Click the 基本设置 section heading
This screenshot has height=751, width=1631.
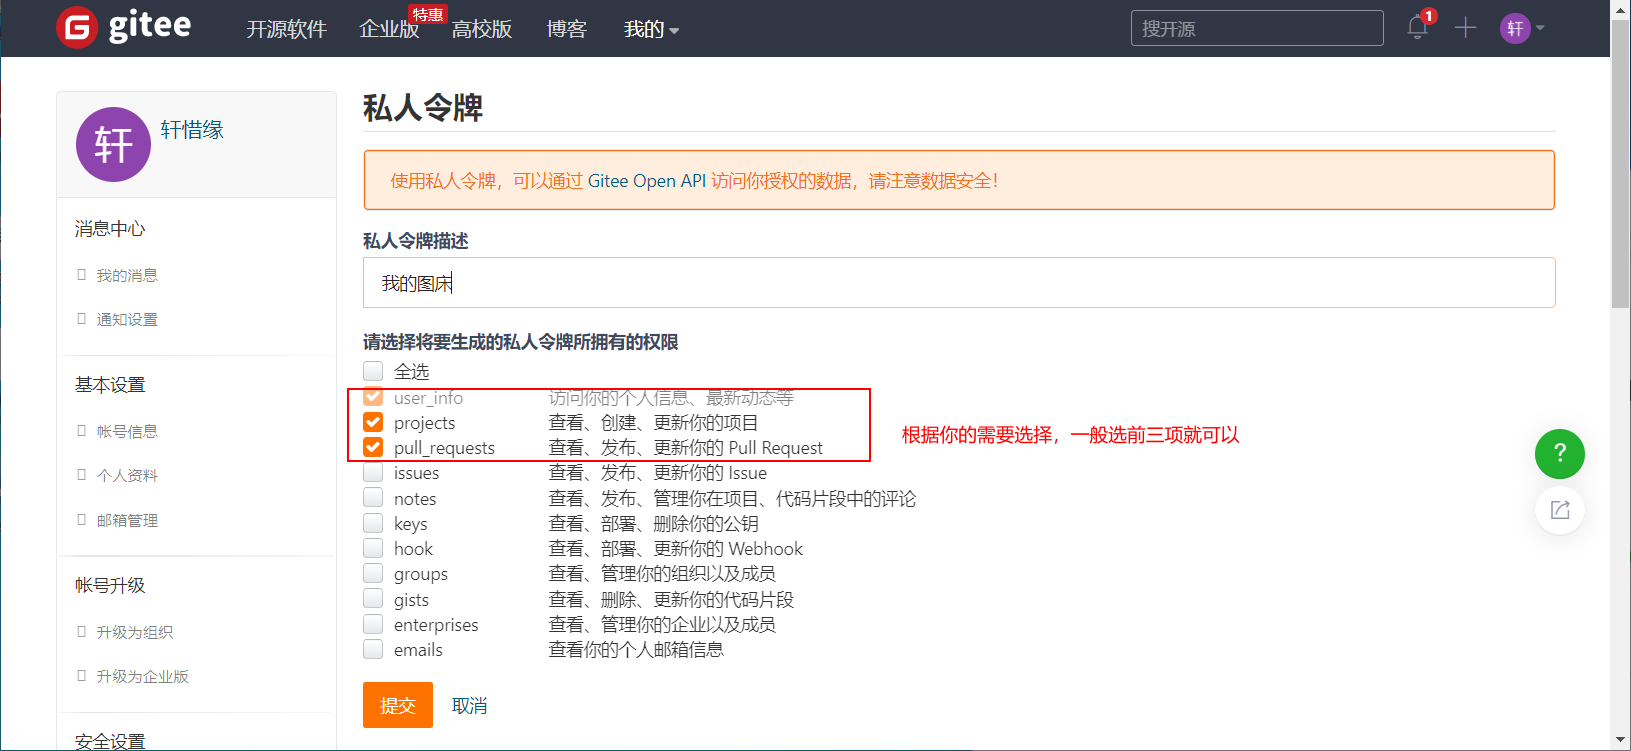pyautogui.click(x=110, y=385)
